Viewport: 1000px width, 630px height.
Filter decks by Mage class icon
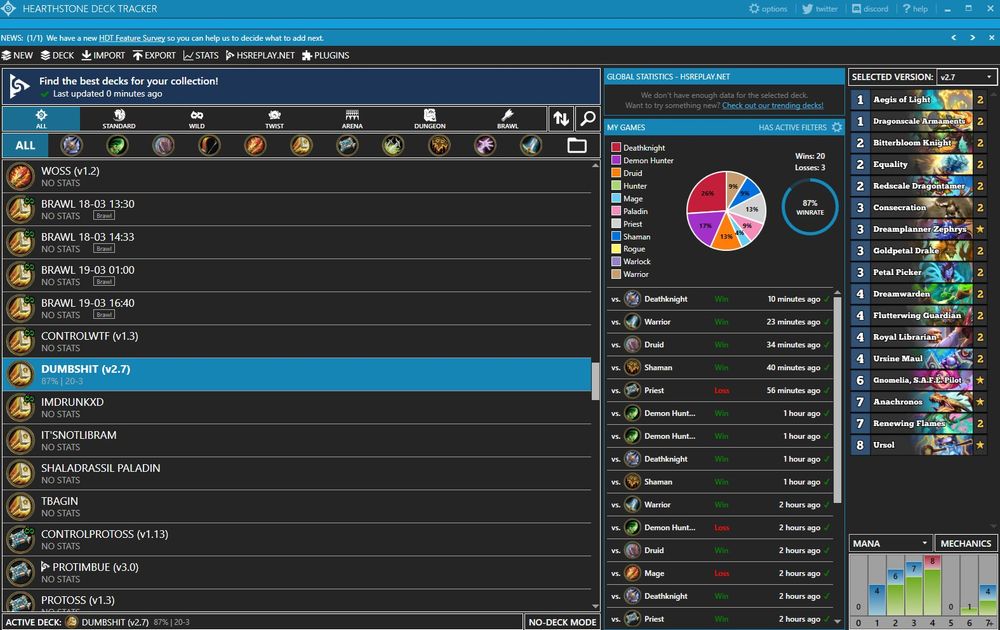[255, 145]
